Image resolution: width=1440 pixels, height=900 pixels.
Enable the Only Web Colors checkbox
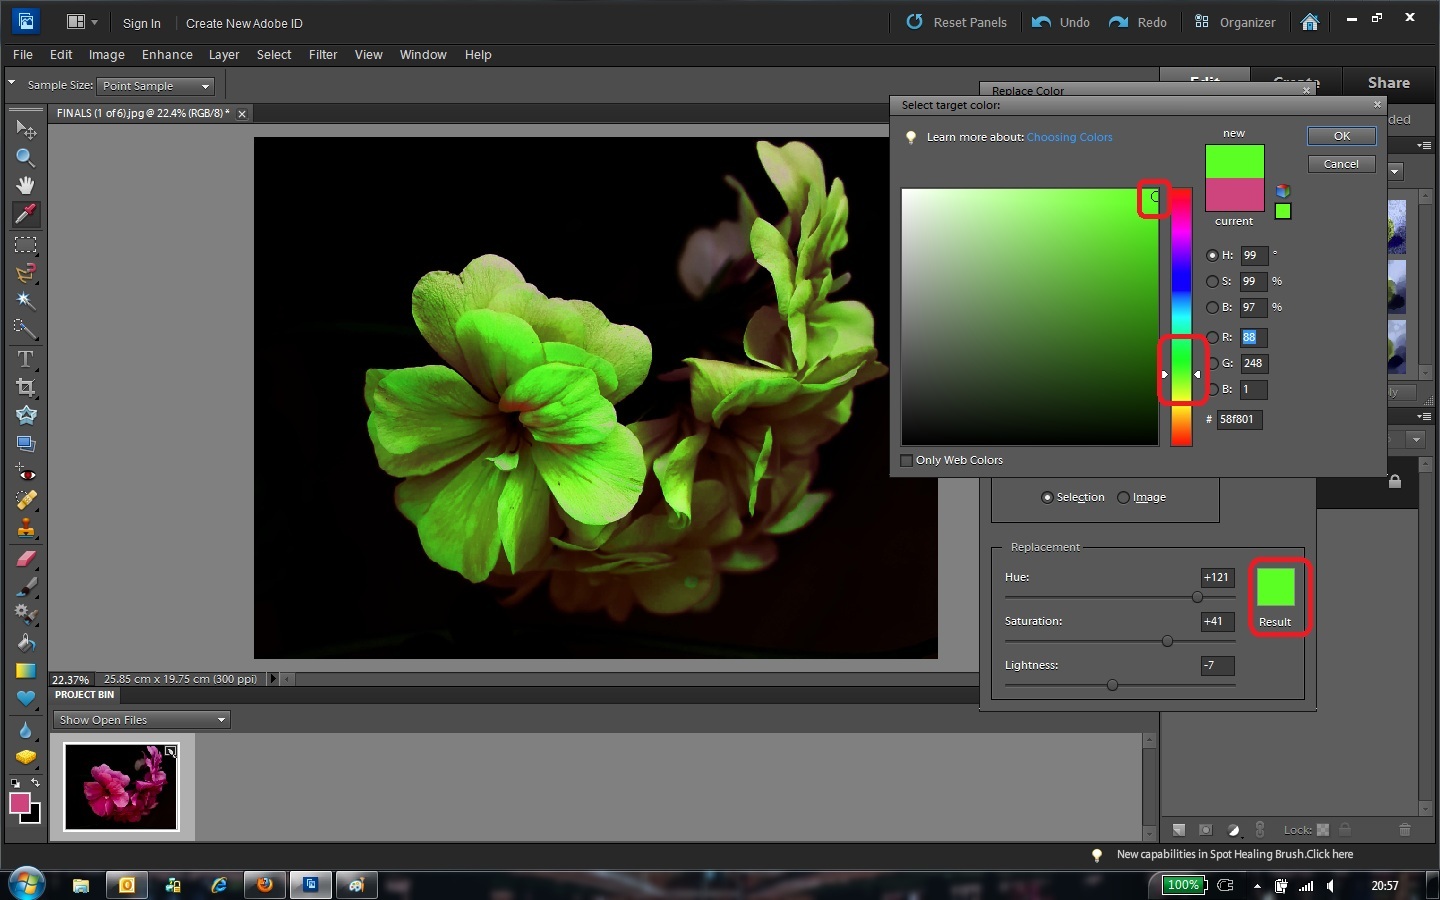(907, 460)
